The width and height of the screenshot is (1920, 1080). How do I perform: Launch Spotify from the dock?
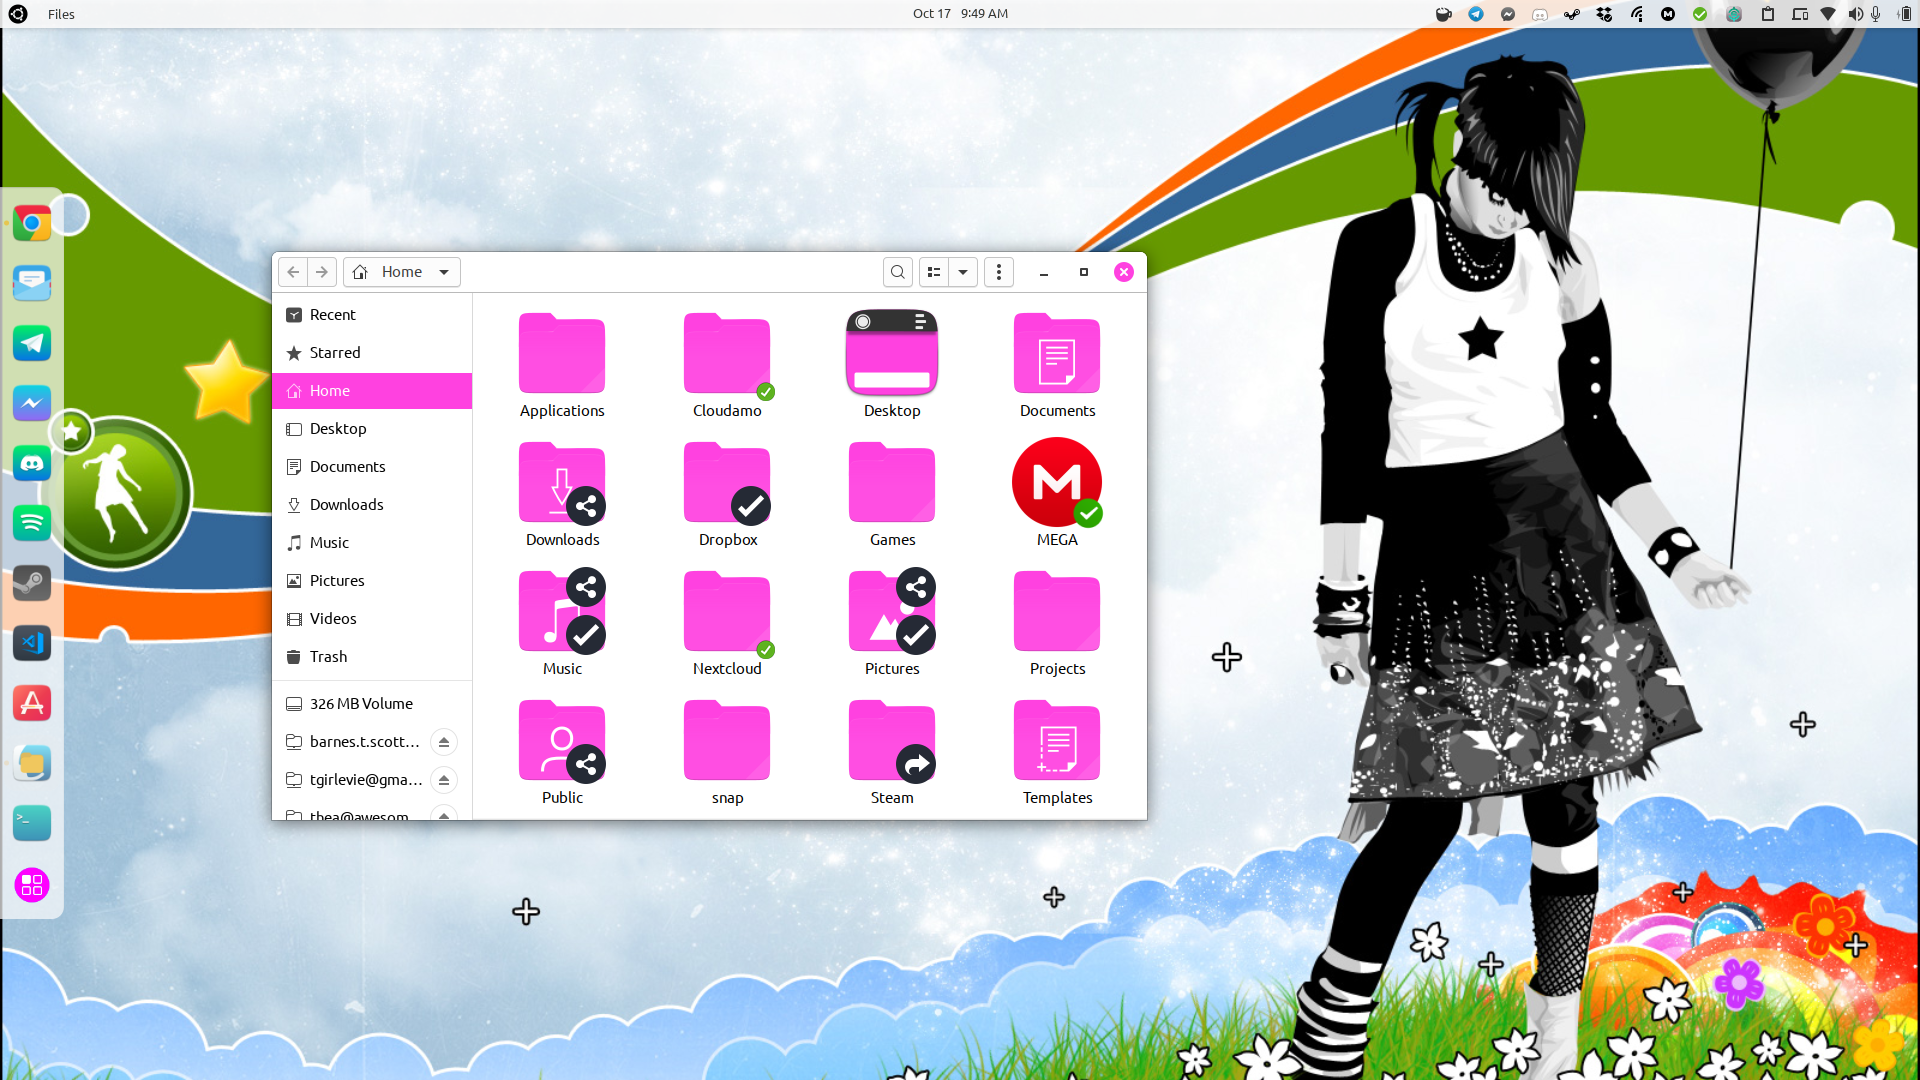coord(32,523)
